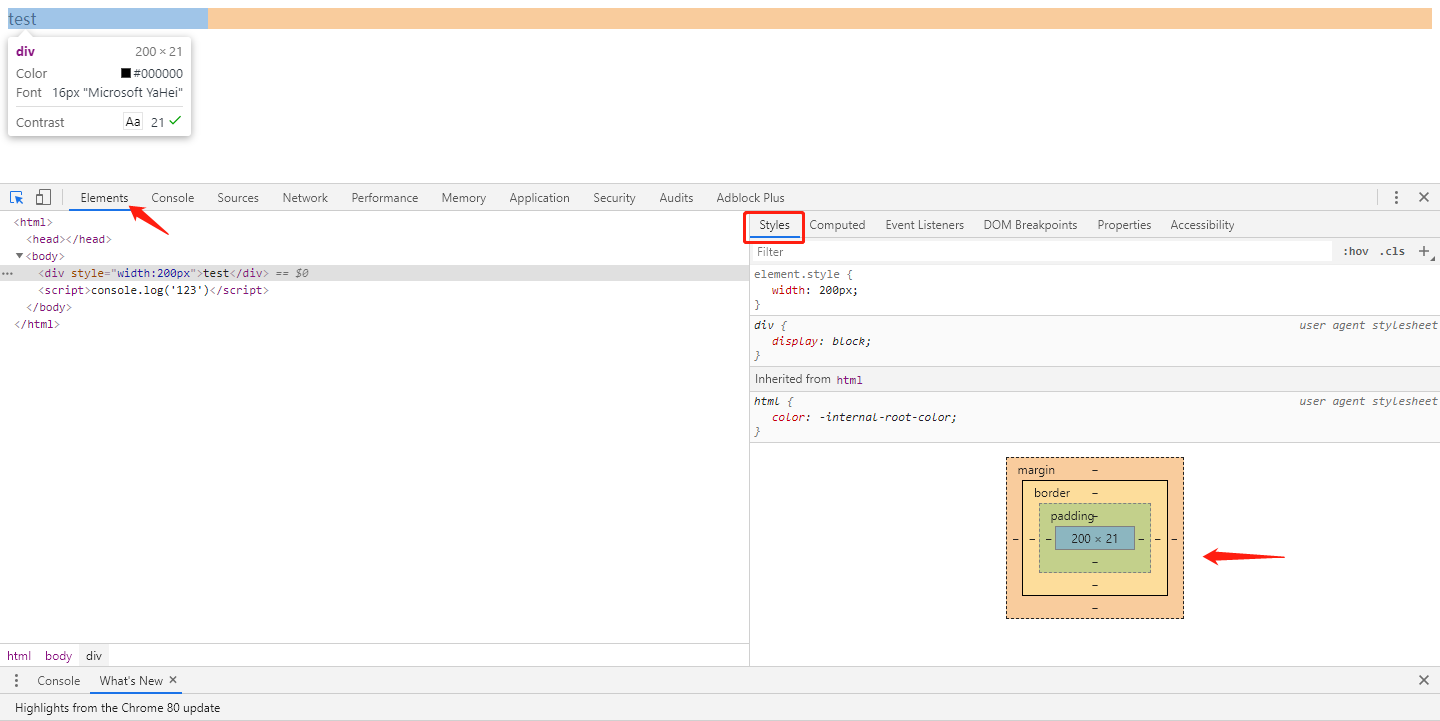Open the Audits tab

[x=676, y=198]
